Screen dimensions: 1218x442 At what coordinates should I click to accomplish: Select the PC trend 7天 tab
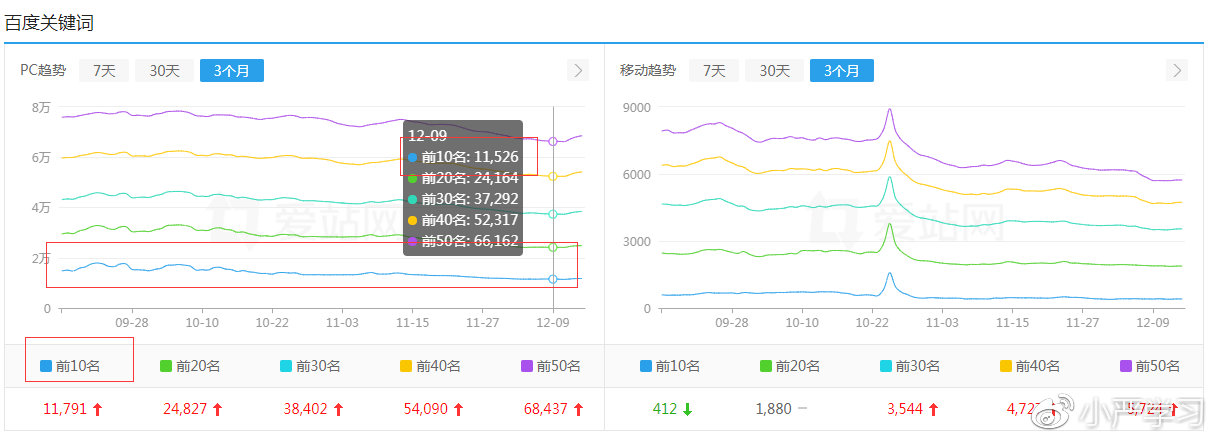coord(104,71)
